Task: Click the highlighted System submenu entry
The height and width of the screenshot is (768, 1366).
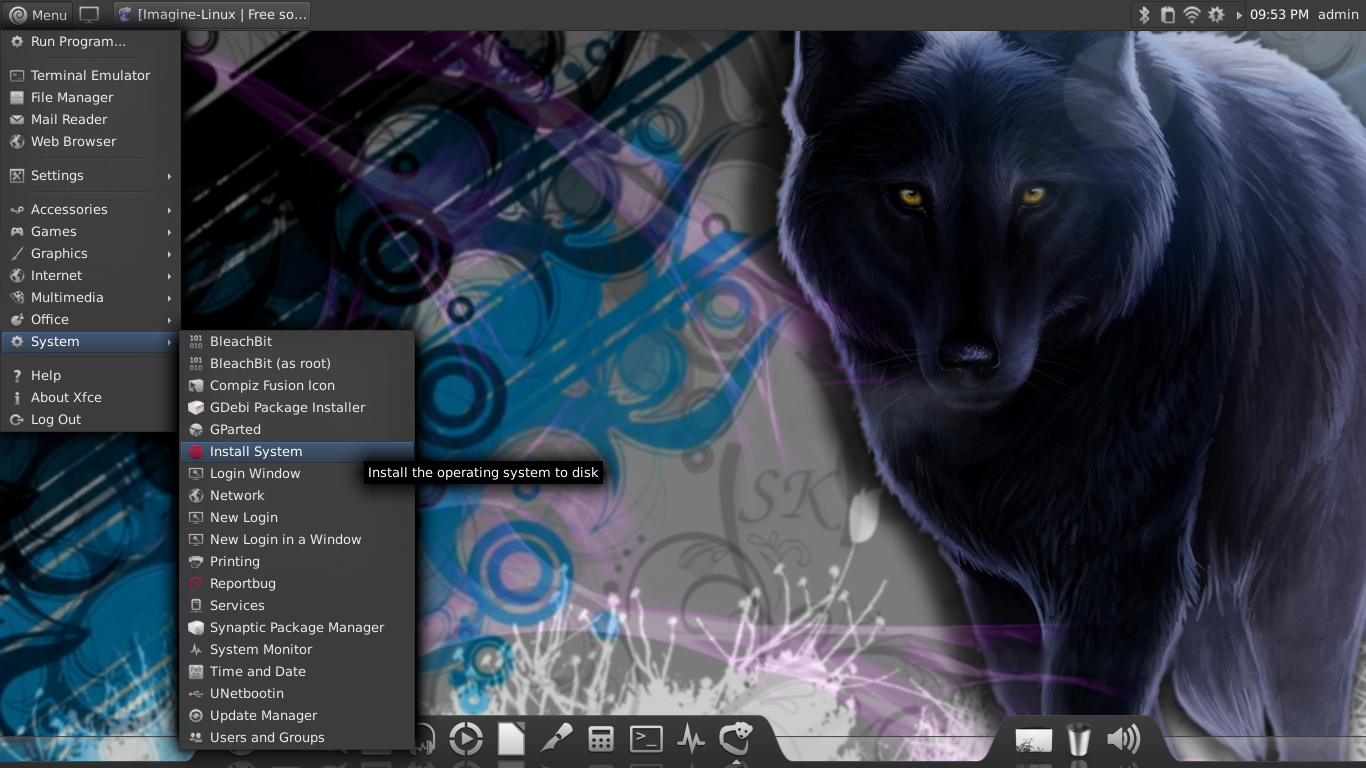Action: point(90,341)
